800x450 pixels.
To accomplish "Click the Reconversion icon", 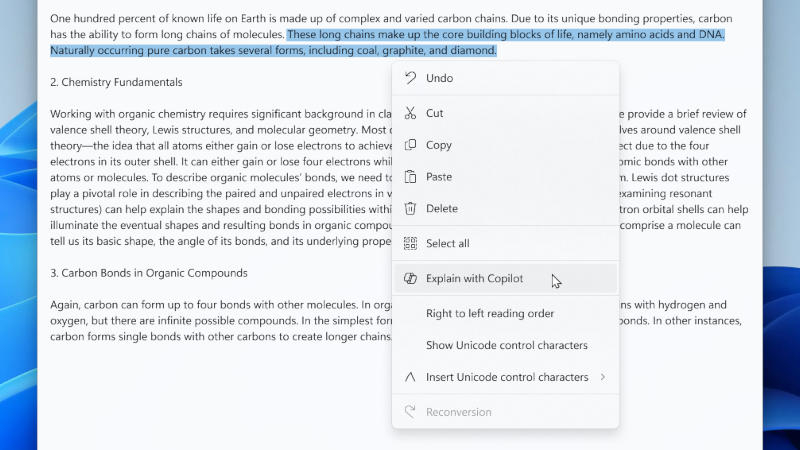I will 410,412.
